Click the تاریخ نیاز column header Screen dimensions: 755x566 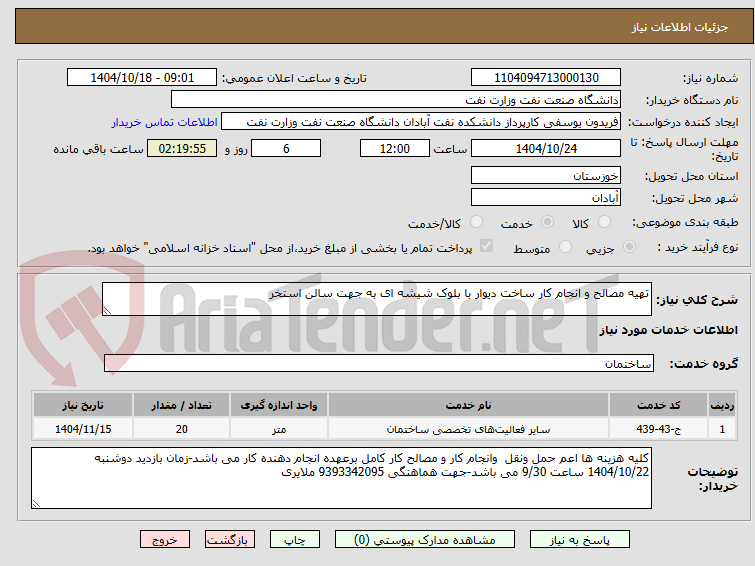click(x=83, y=405)
